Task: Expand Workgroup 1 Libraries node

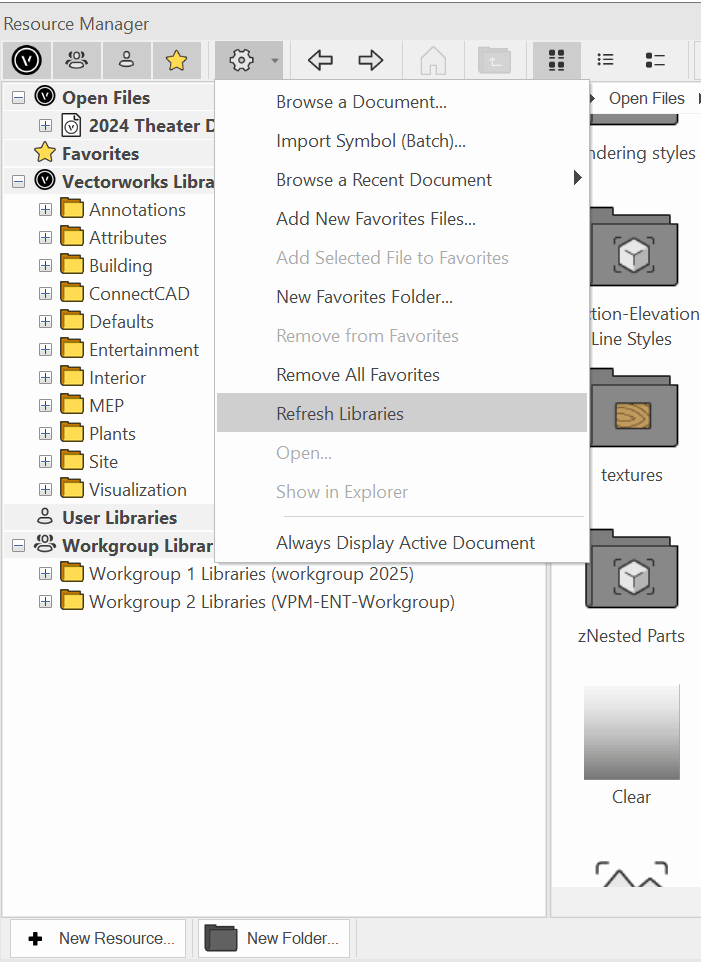Action: tap(45, 573)
